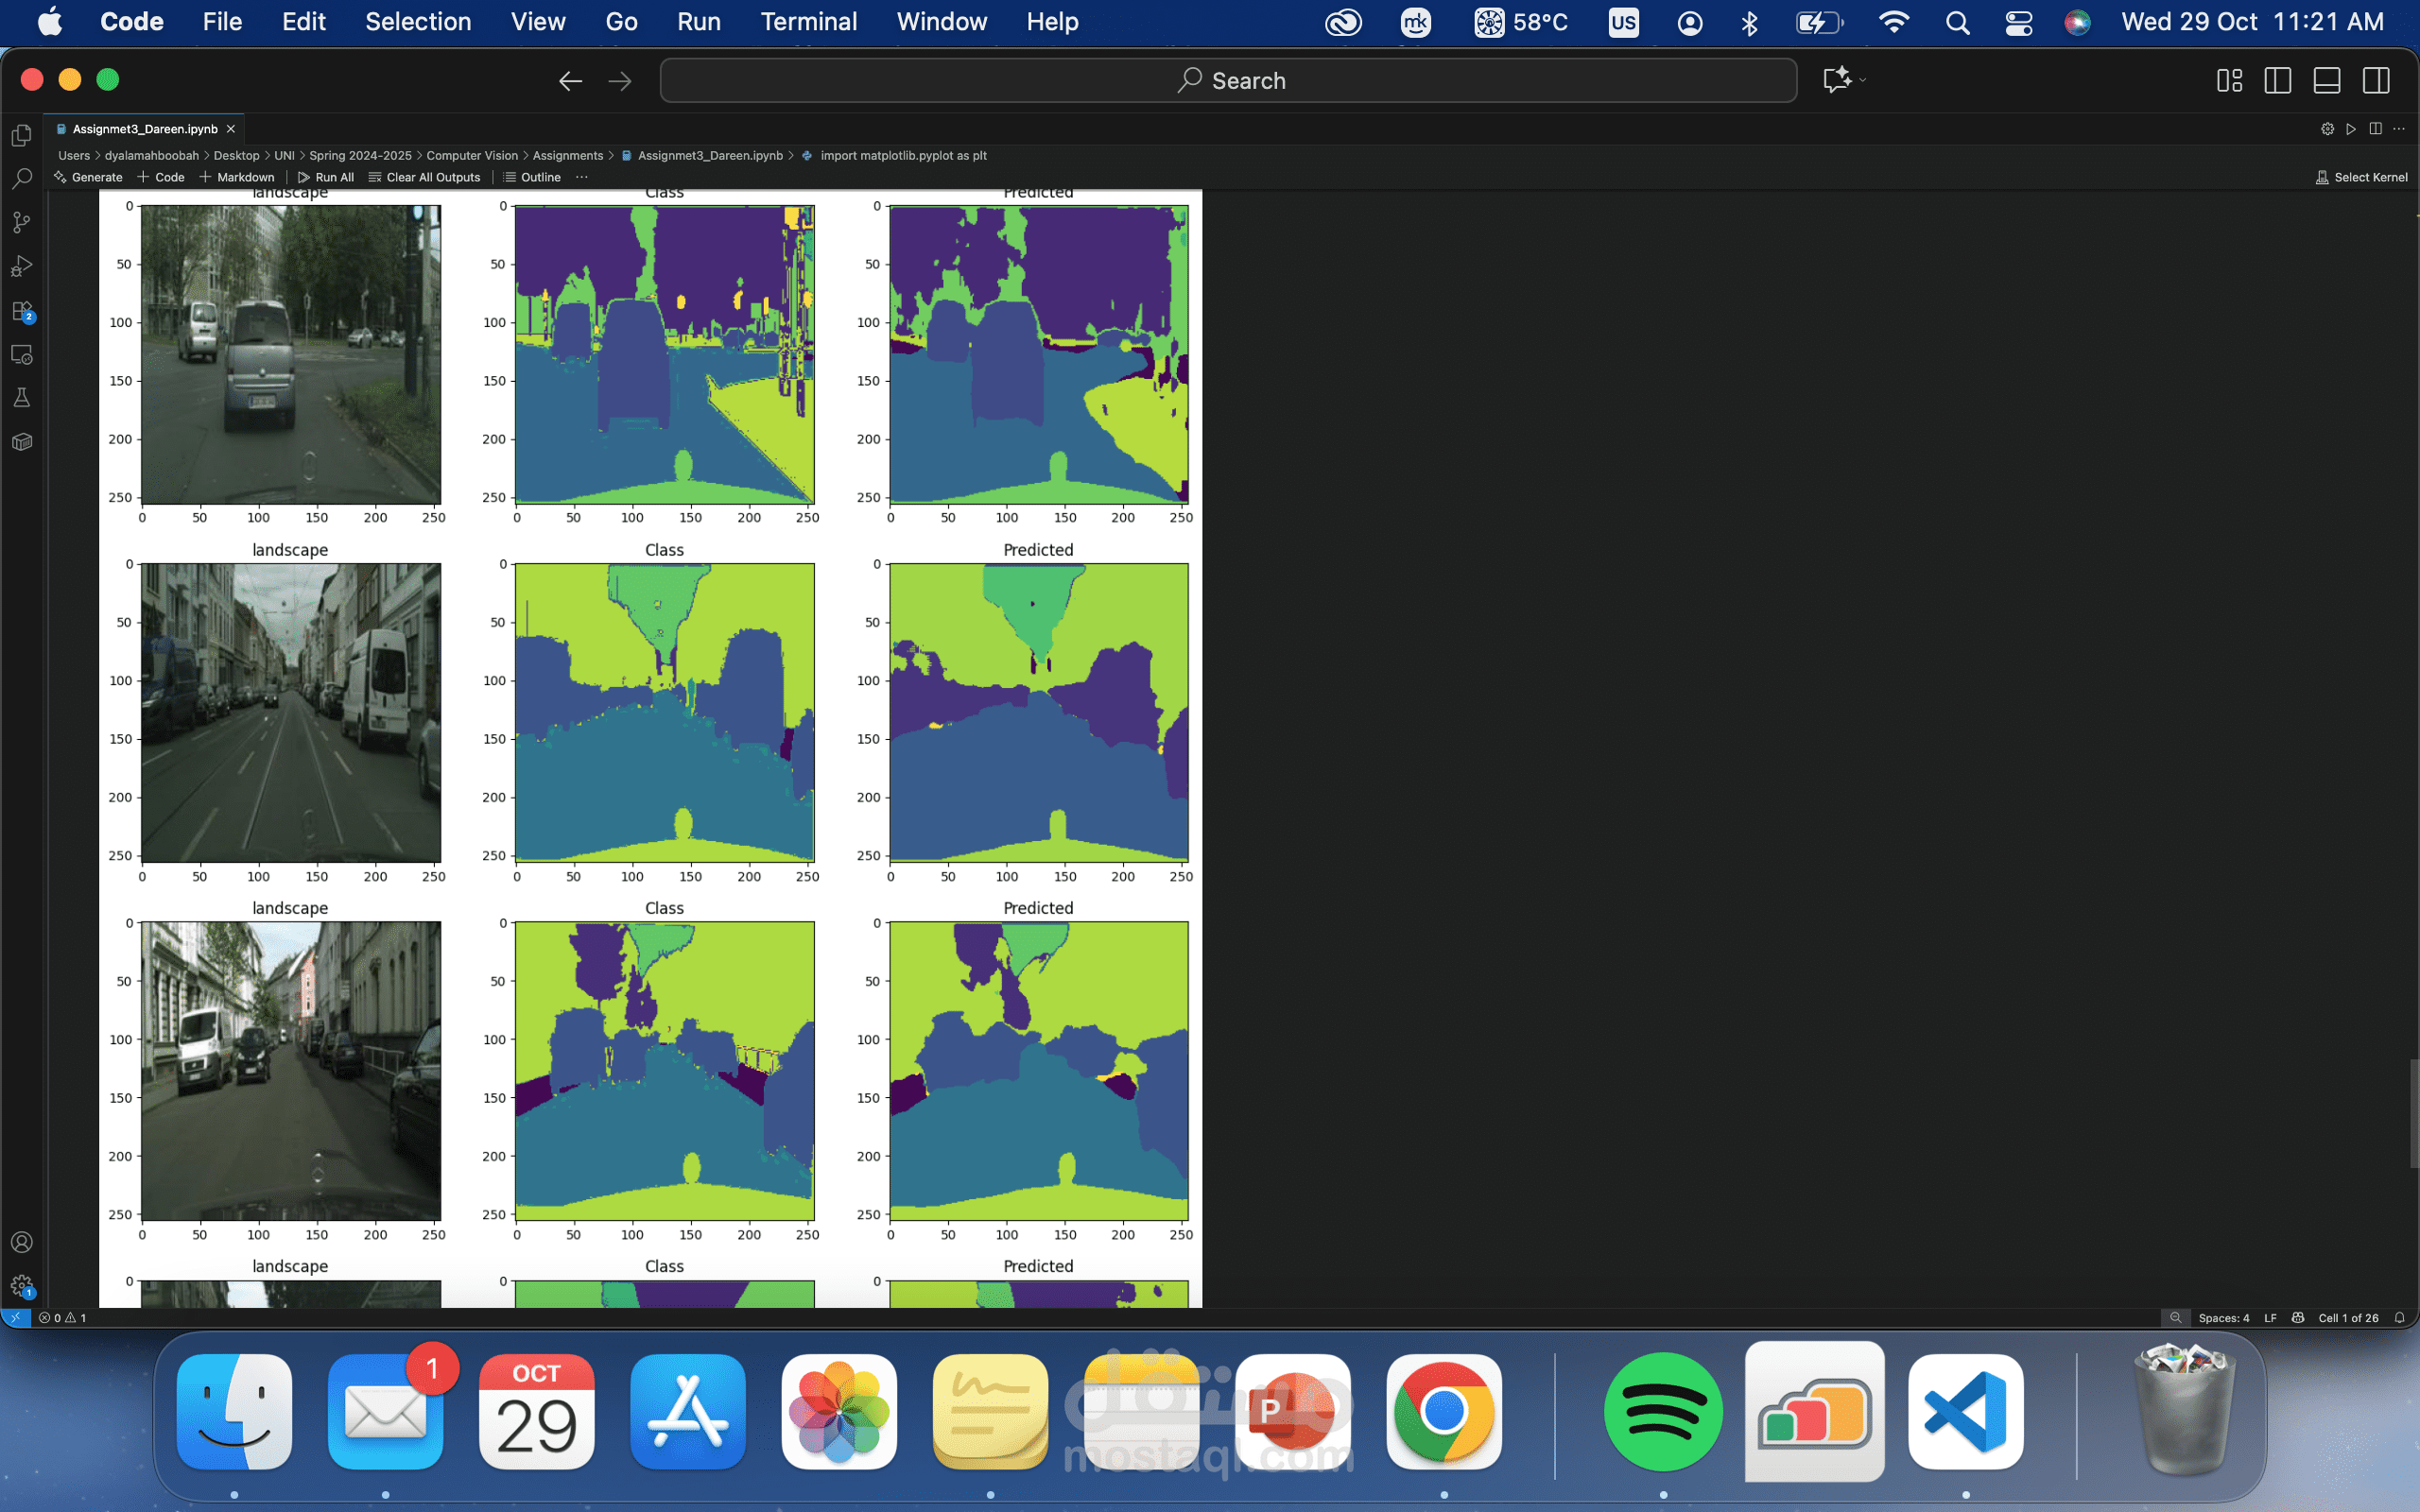Image resolution: width=2420 pixels, height=1512 pixels.
Task: Expand the notebook toolbar more actions ellipsis
Action: 582,177
